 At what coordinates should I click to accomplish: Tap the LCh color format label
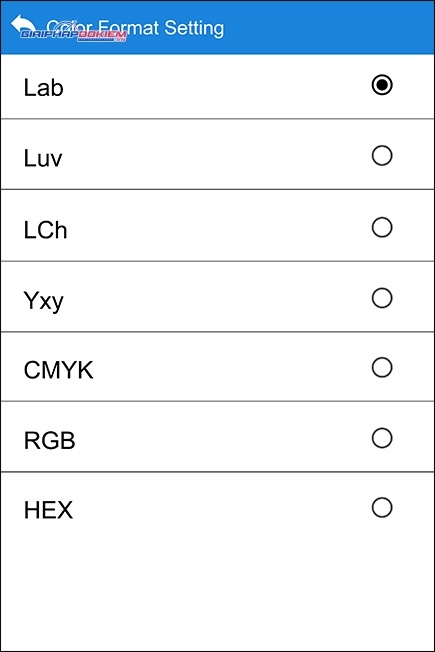pyautogui.click(x=45, y=230)
